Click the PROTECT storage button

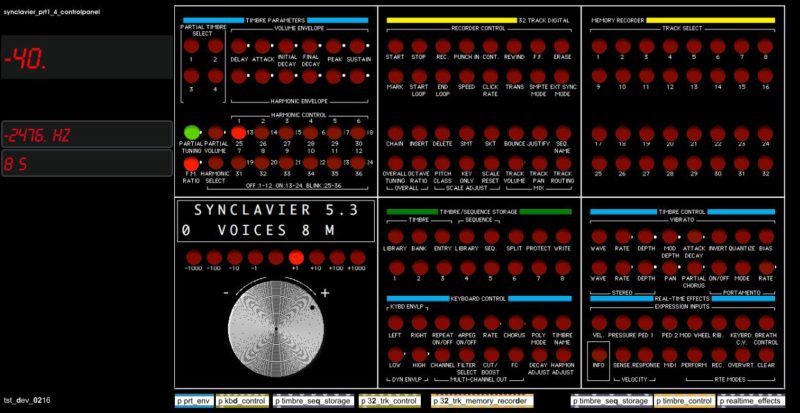click(540, 236)
